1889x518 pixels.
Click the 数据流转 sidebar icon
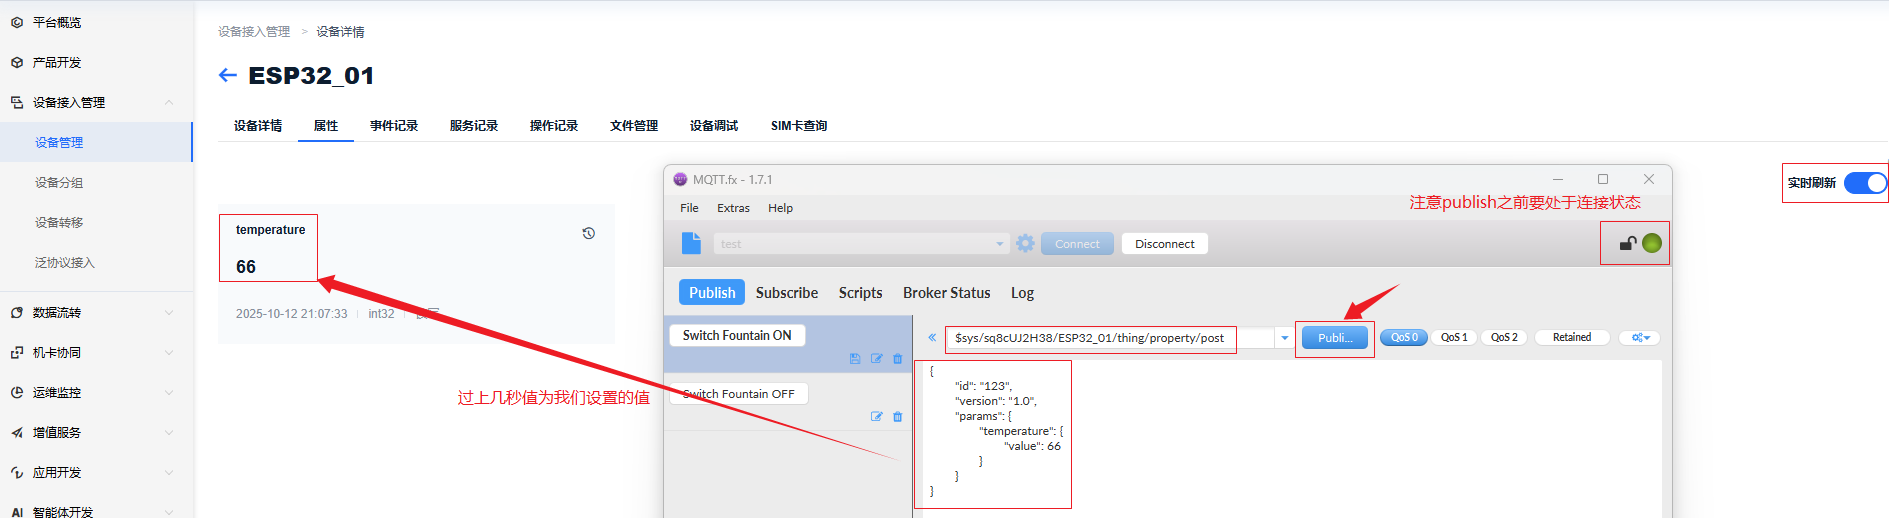17,313
